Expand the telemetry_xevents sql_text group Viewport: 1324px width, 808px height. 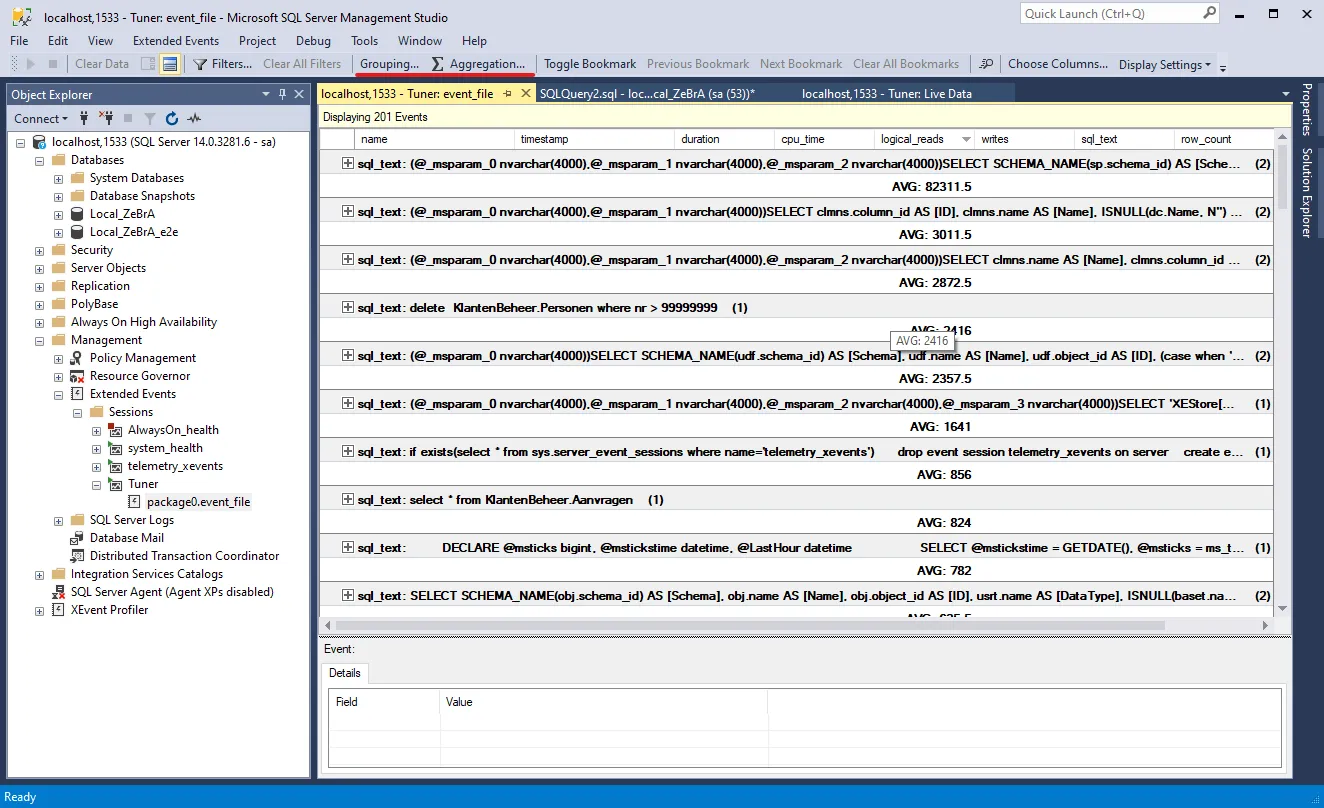pyautogui.click(x=348, y=451)
